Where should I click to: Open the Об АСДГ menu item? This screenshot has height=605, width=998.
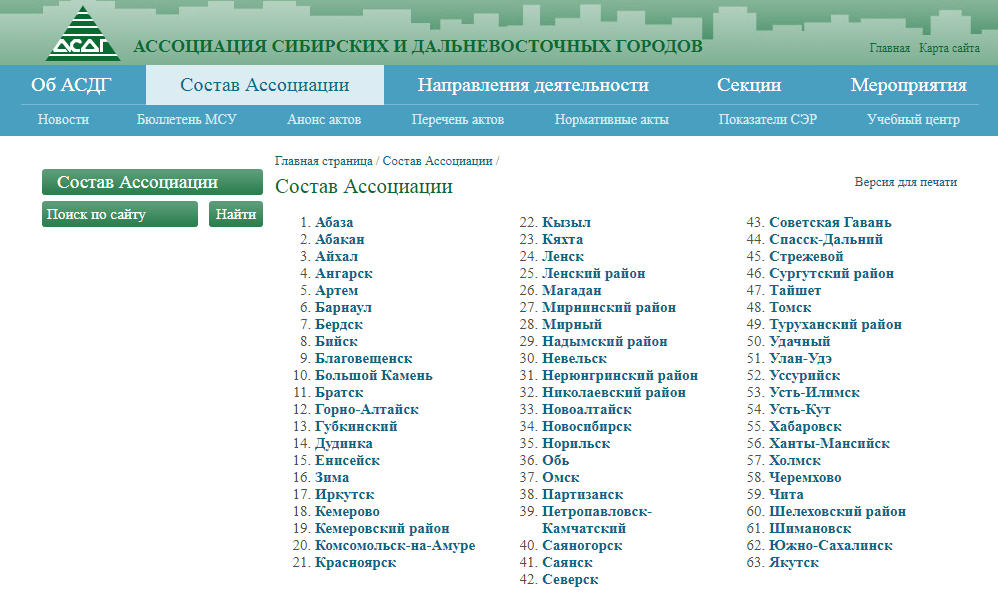(71, 85)
